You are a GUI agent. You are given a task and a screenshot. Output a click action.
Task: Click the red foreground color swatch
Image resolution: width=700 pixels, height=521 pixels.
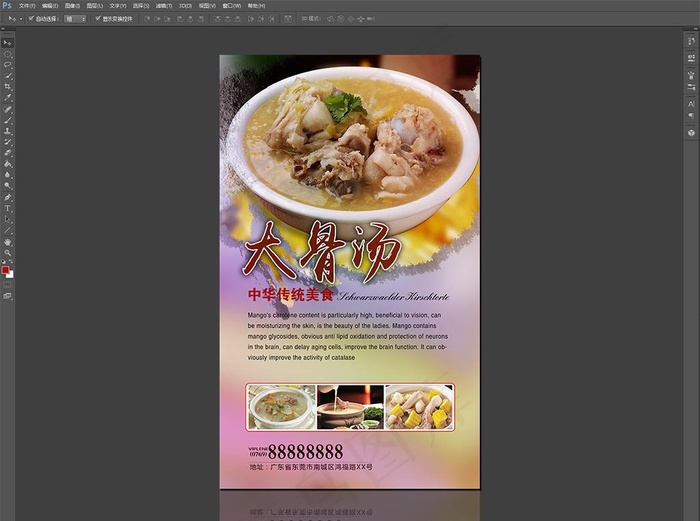click(5, 270)
